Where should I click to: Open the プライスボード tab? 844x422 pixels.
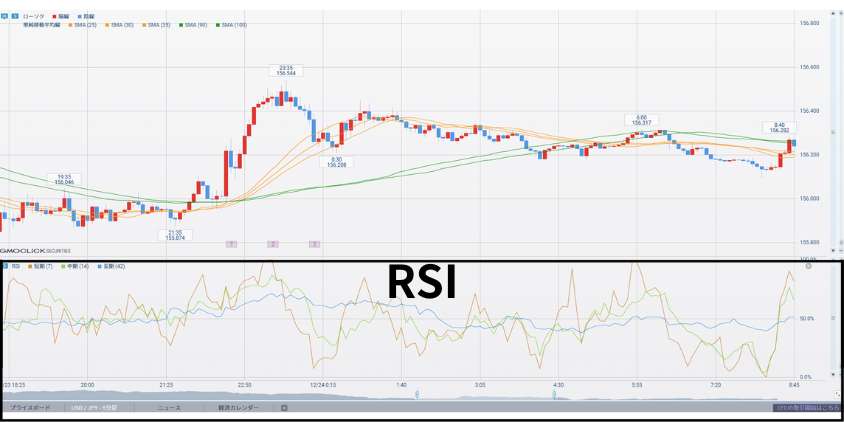[x=30, y=408]
